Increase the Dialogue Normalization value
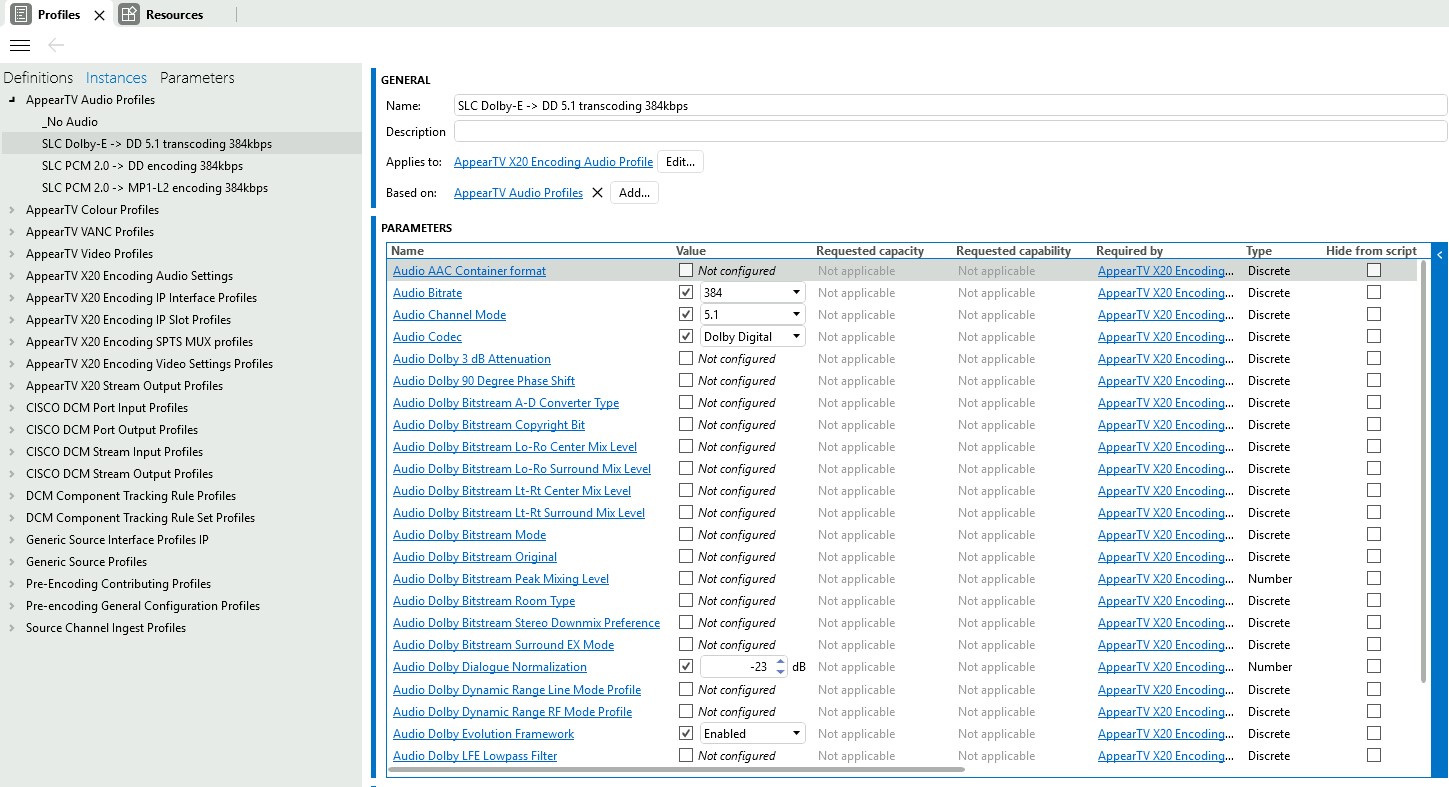This screenshot has width=1449, height=787. 781,662
